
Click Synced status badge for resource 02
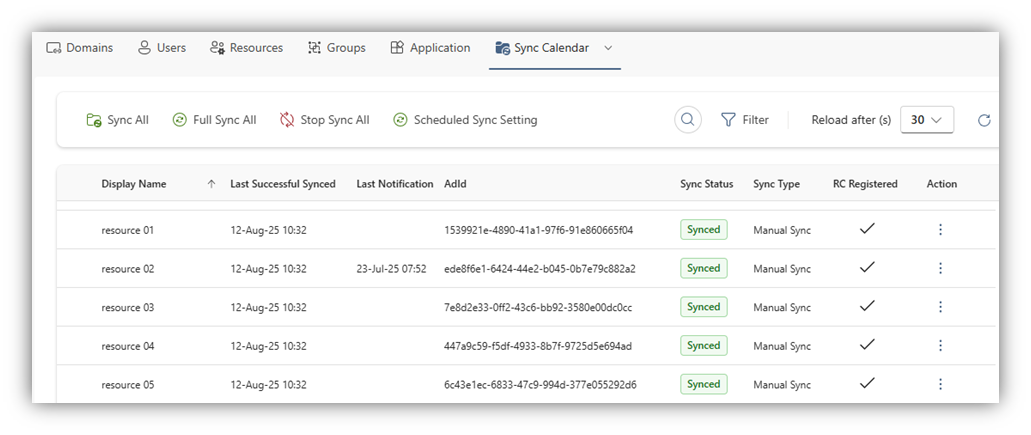(x=704, y=268)
